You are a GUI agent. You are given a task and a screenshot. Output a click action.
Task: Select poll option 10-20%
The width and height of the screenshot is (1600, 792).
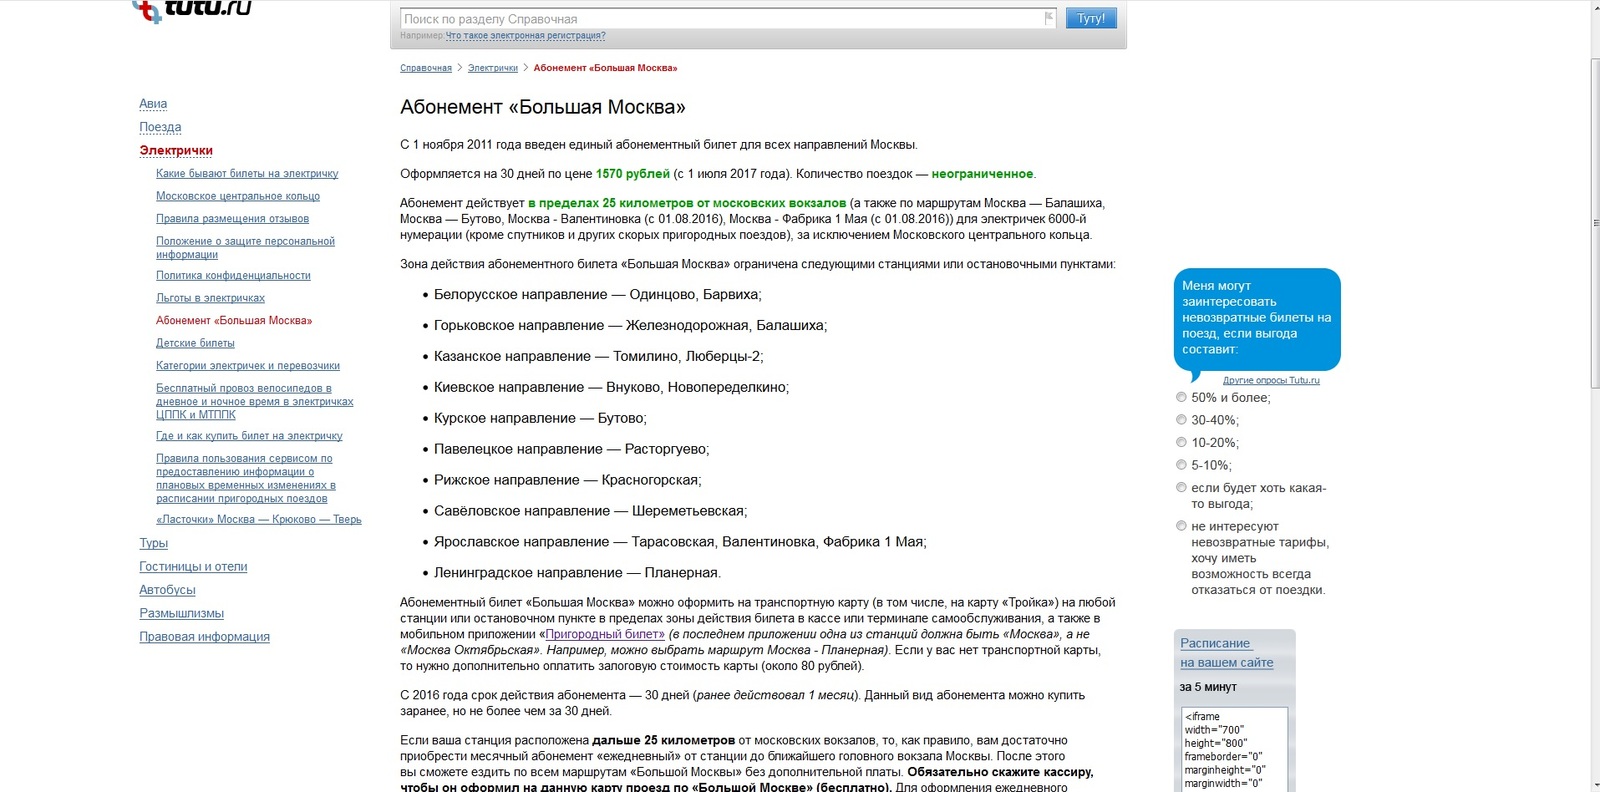pos(1181,442)
